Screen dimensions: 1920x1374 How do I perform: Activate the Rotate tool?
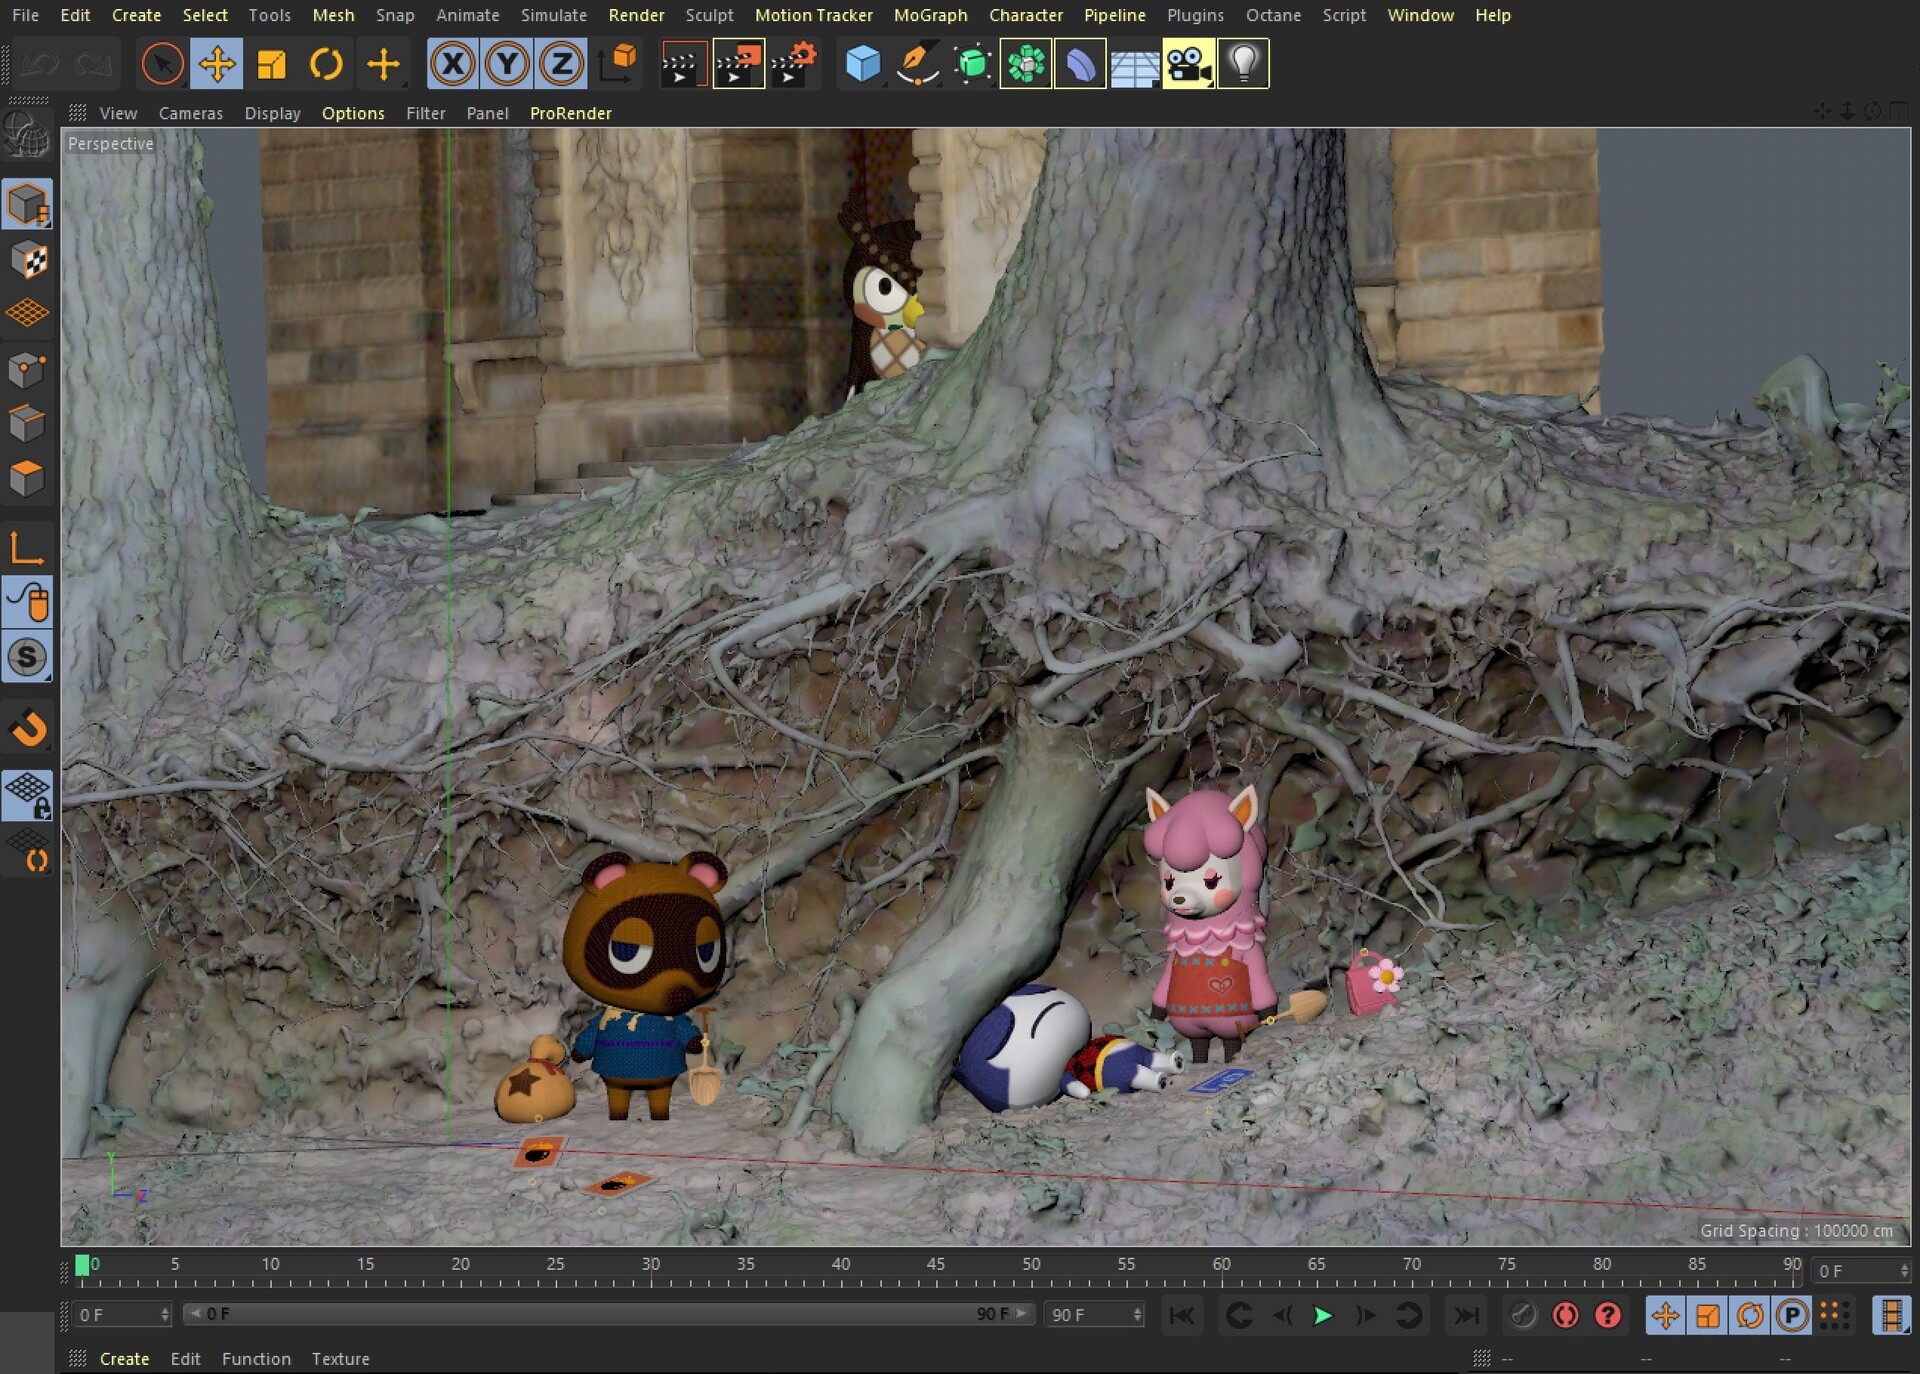(x=326, y=65)
